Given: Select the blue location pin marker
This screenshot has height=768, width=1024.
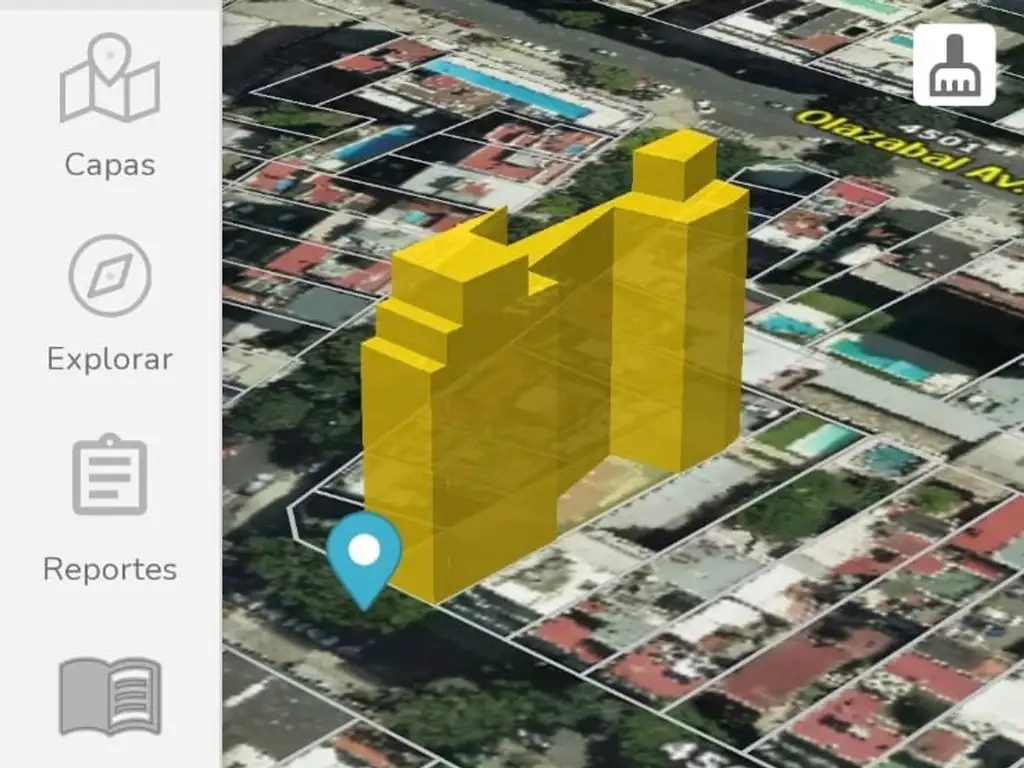Looking at the screenshot, I should click(364, 558).
